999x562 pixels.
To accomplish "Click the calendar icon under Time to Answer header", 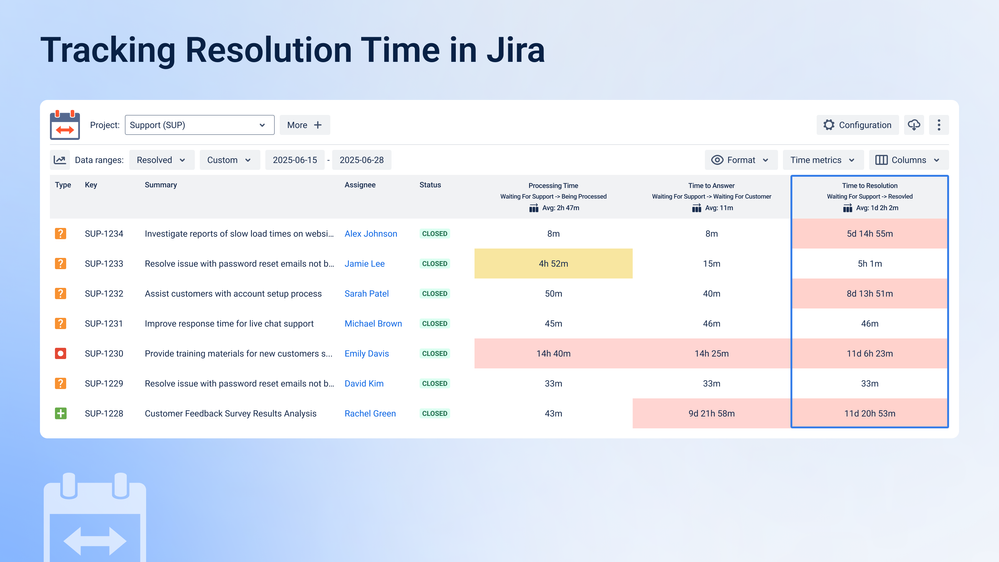I will [x=696, y=208].
